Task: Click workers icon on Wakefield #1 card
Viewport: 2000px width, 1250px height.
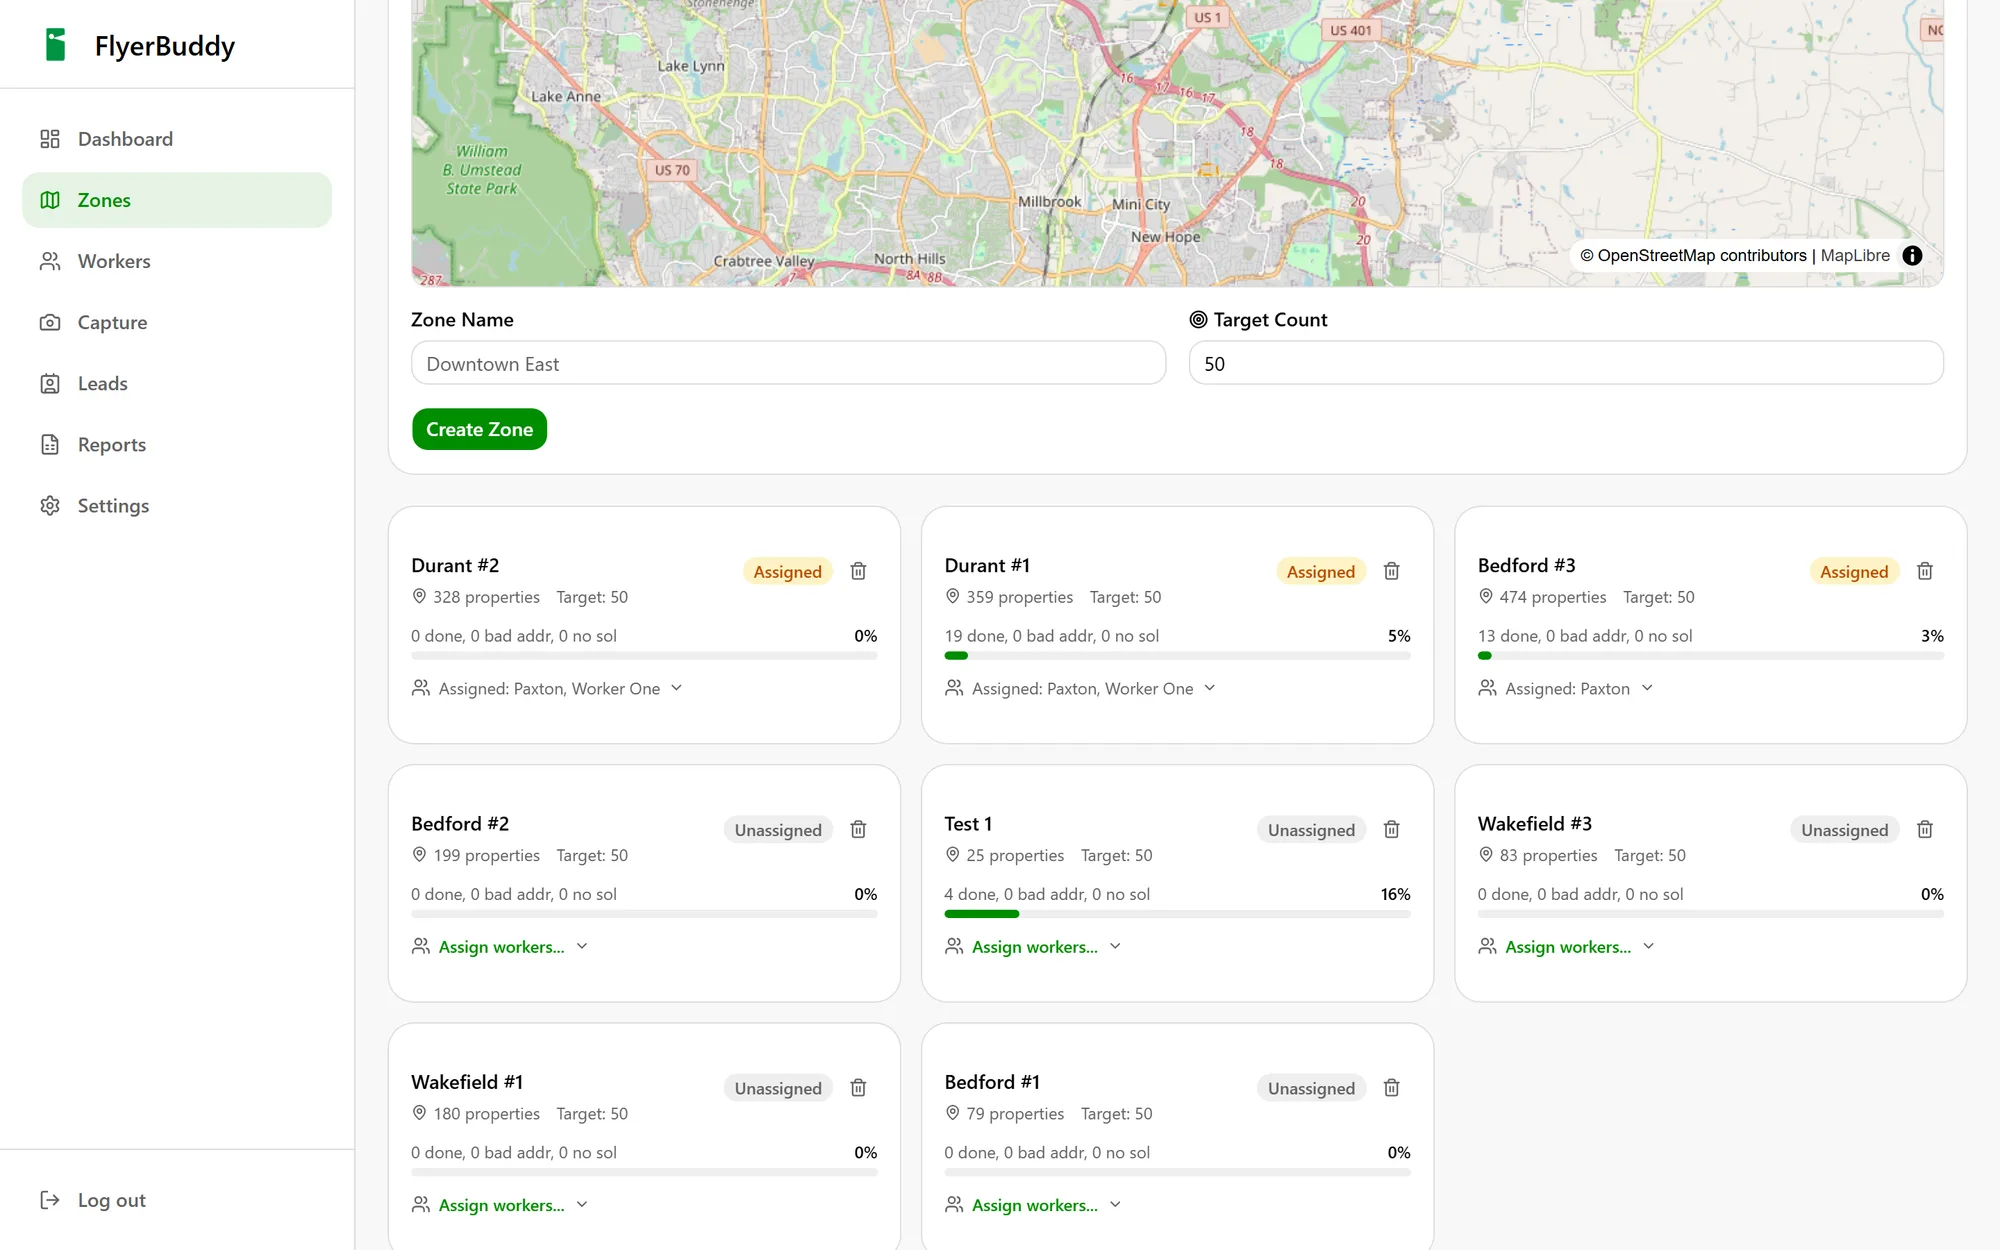Action: click(x=421, y=1205)
